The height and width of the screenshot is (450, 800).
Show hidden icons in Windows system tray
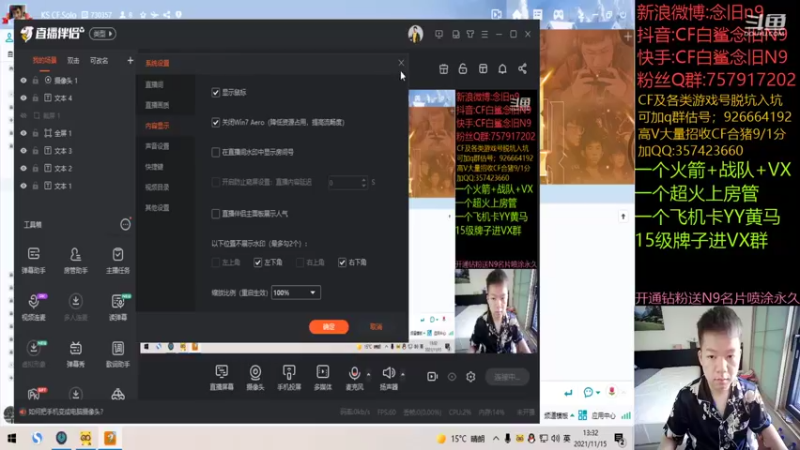point(496,438)
